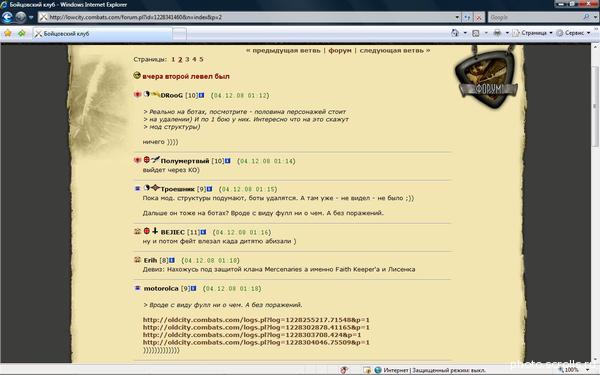Image resolution: width=600 pixels, height=375 pixels.
Task: Click the timestamp 04.12.08 01:12
Action: pyautogui.click(x=240, y=95)
